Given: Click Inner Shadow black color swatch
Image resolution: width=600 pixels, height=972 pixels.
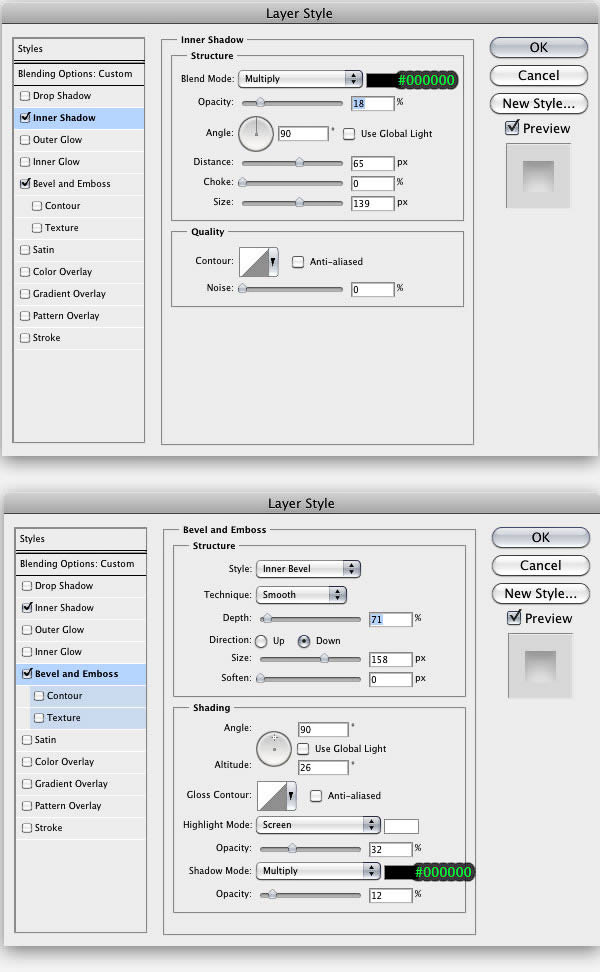Looking at the screenshot, I should (x=381, y=79).
